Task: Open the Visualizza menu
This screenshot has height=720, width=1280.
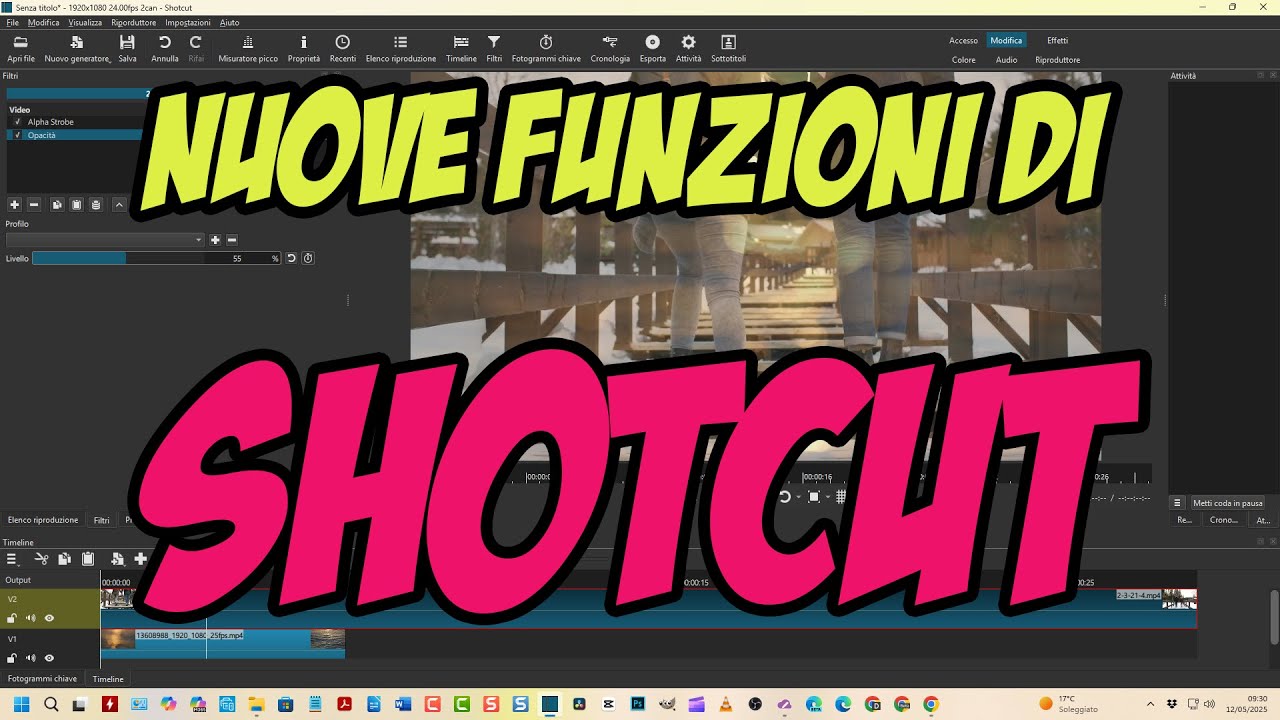Action: pos(85,22)
